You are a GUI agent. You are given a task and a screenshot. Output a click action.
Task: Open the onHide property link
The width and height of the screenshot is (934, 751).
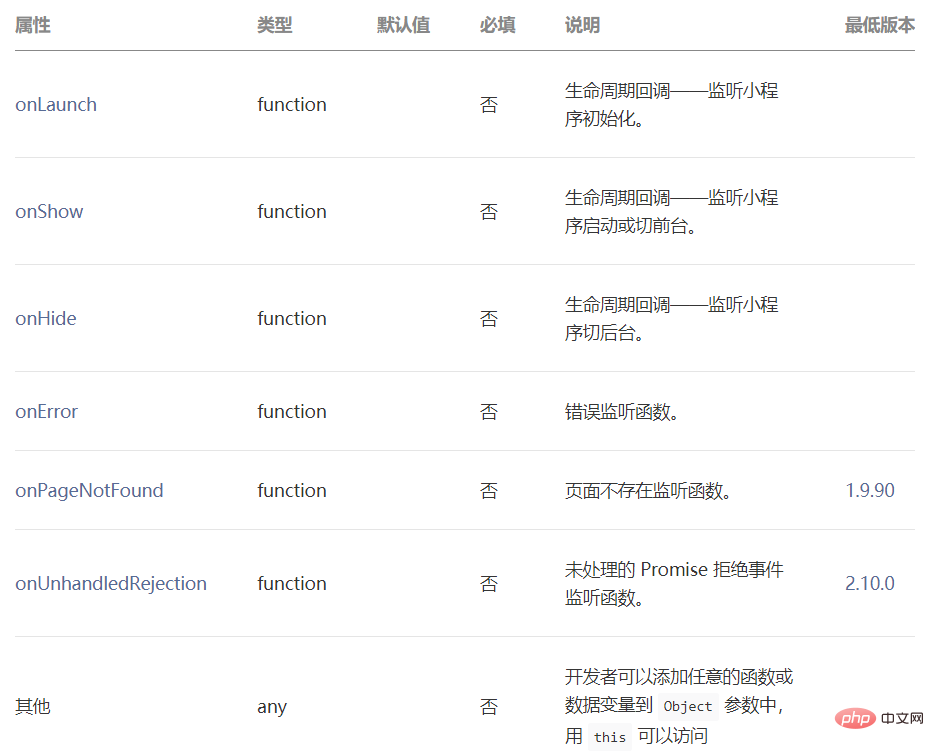(45, 318)
